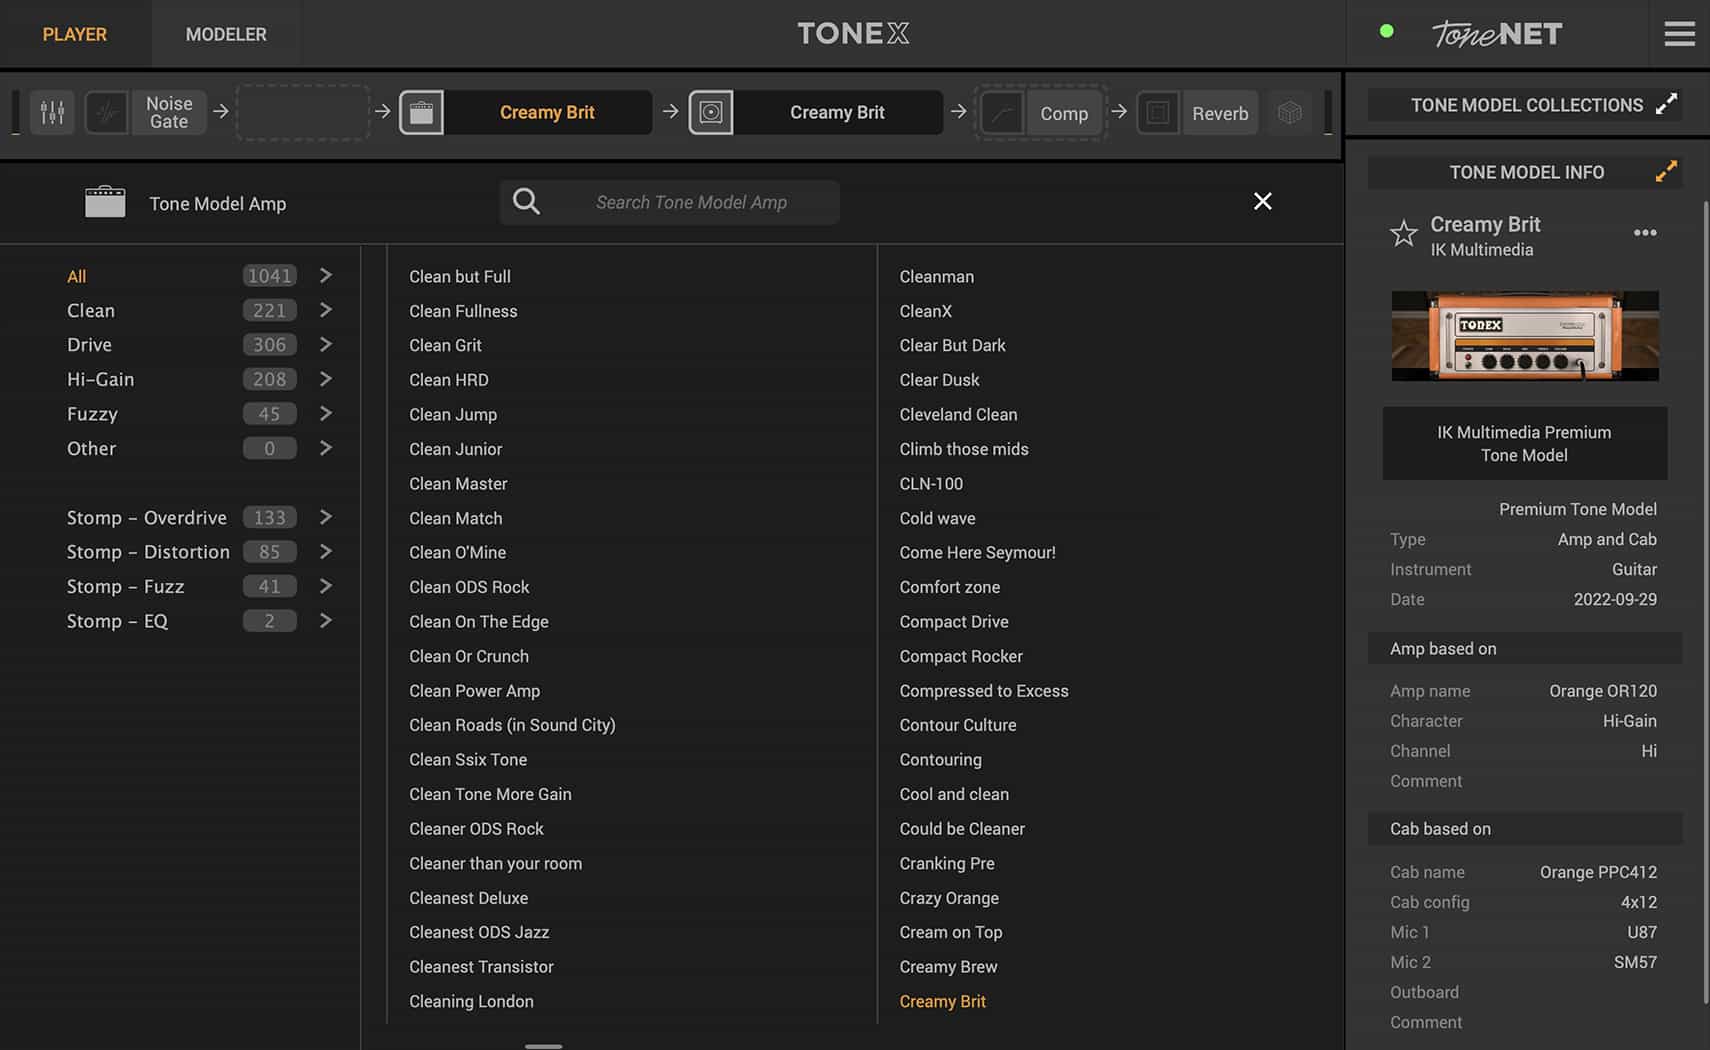The height and width of the screenshot is (1050, 1710).
Task: Choose the Compact Rocker tone model
Action: pos(961,656)
